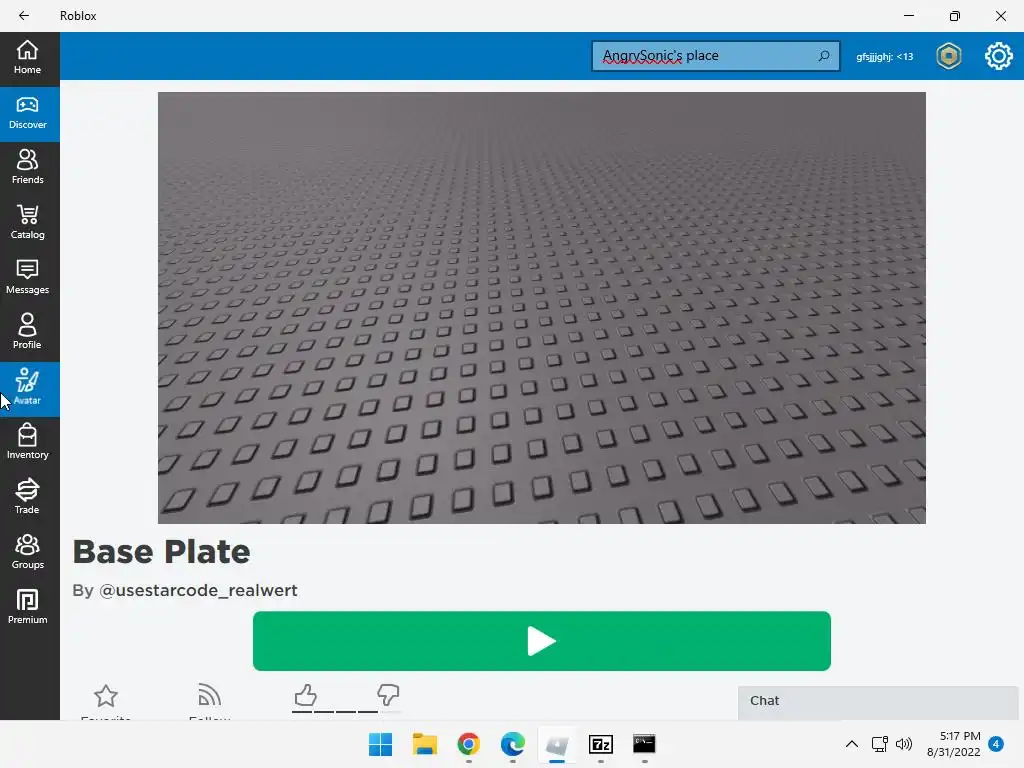This screenshot has width=1024, height=768.
Task: Open the network status tray icon
Action: tap(880, 744)
